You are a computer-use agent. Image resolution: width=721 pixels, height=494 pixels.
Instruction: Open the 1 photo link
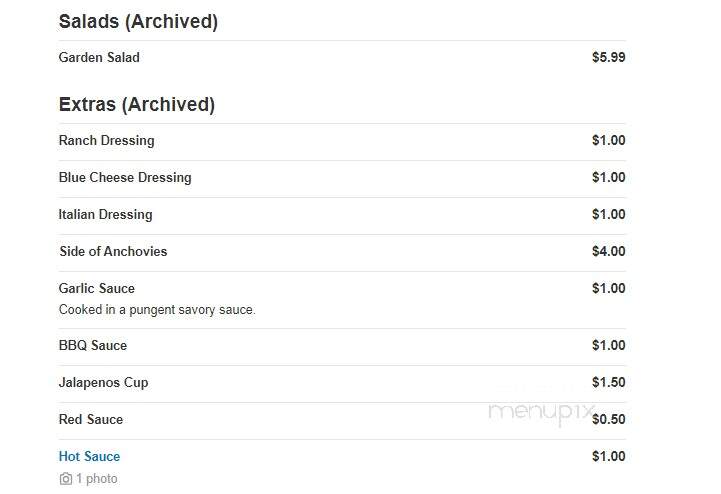[97, 479]
